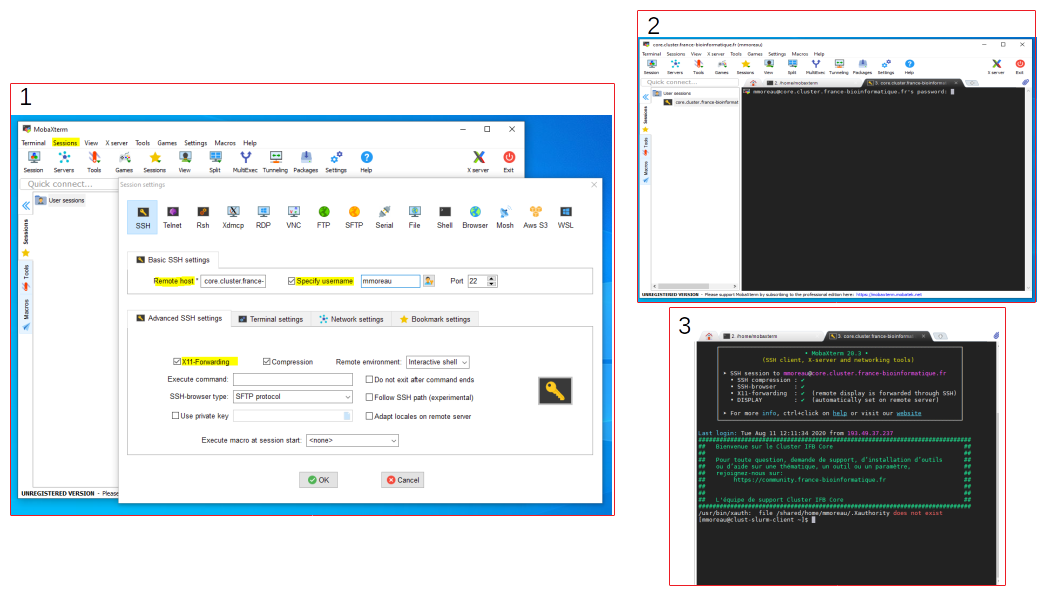This screenshot has width=1058, height=595.
Task: Cancel the Session settings dialog
Action: click(403, 480)
